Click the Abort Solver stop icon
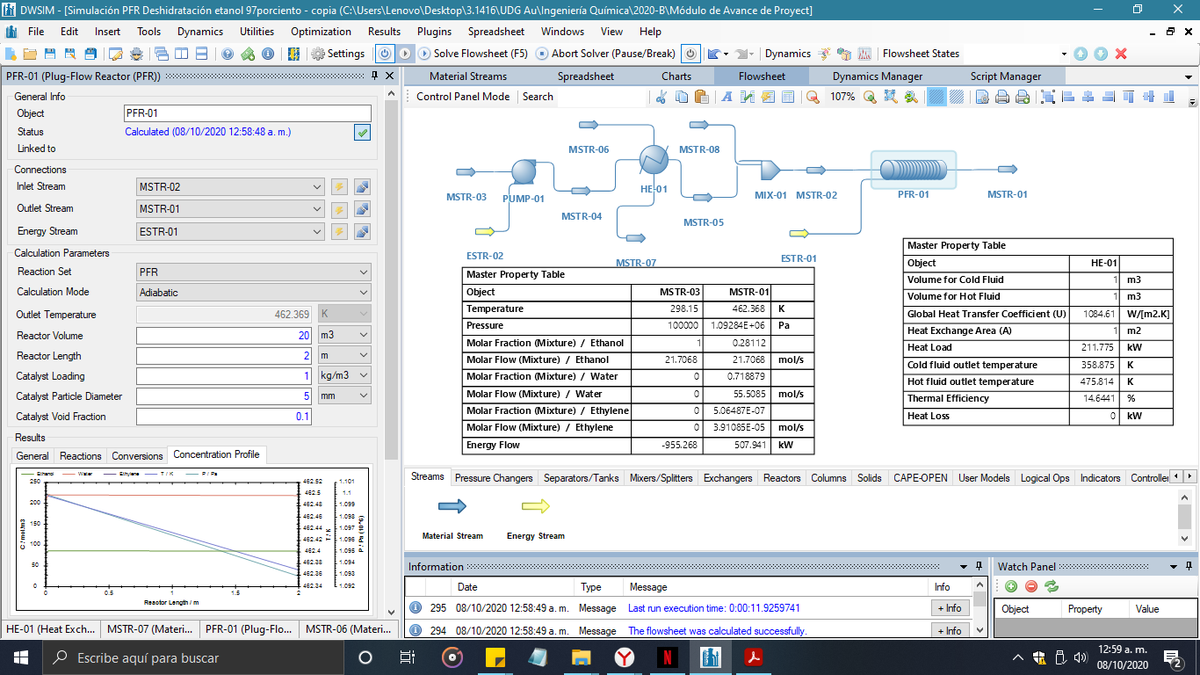The height and width of the screenshot is (675, 1200). tap(542, 53)
